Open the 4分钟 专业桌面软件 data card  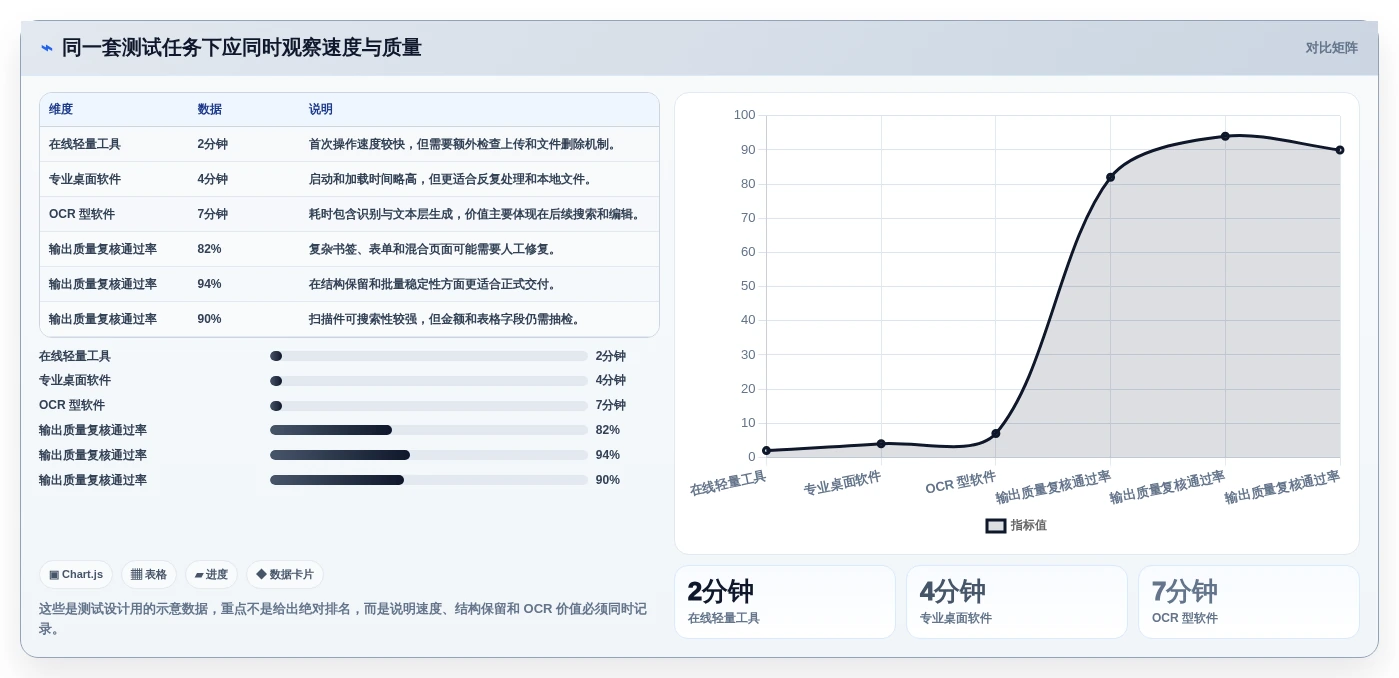coord(1017,602)
